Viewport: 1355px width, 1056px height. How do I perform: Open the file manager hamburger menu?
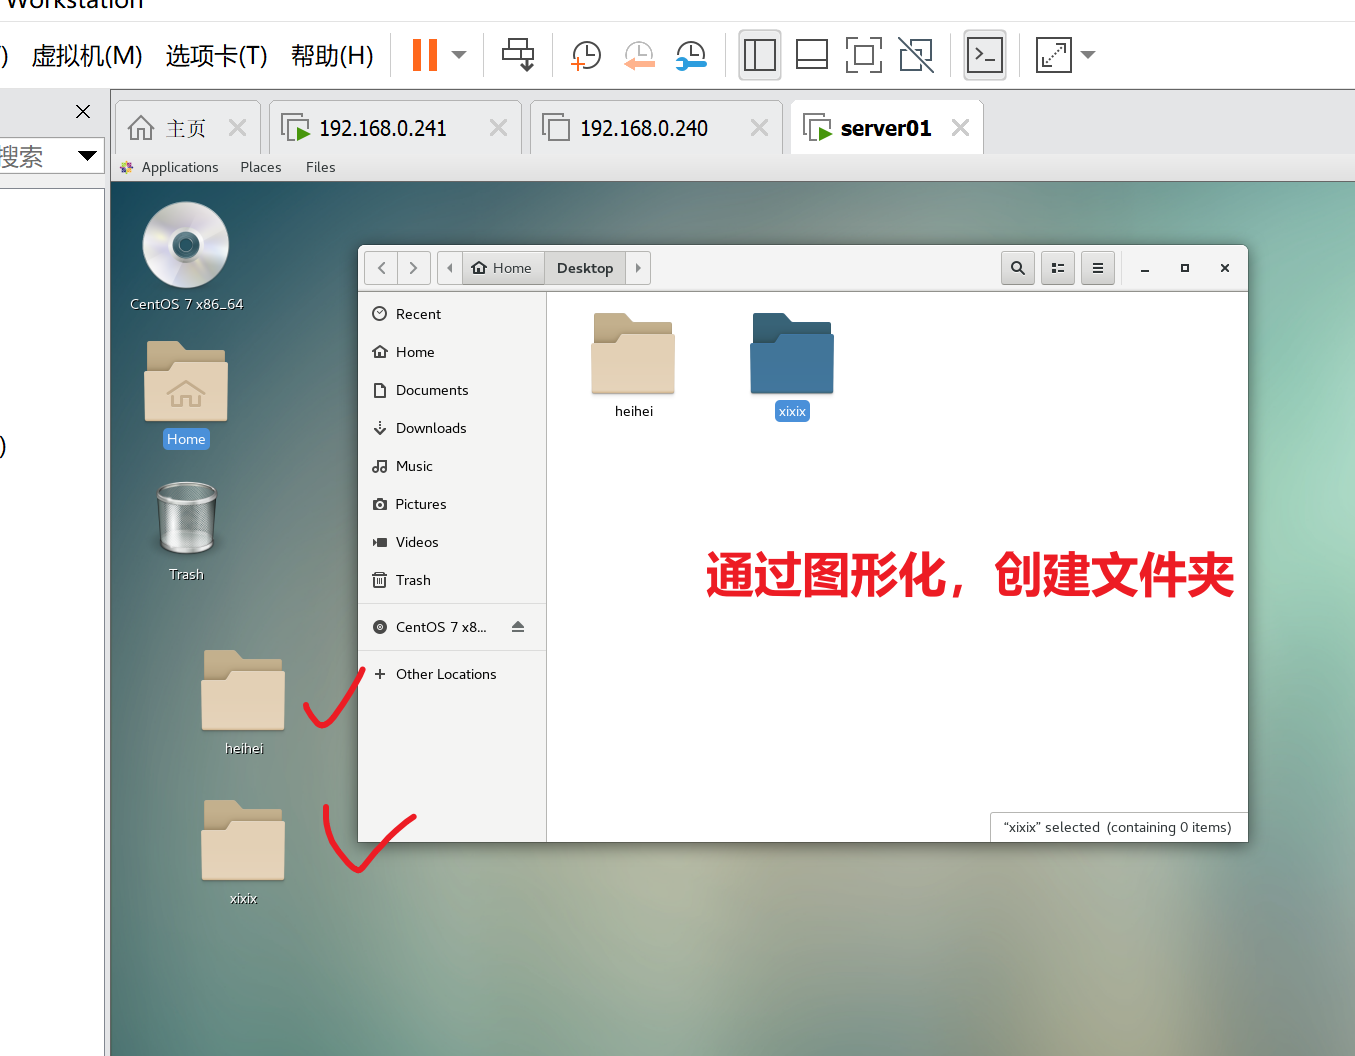pos(1097,268)
